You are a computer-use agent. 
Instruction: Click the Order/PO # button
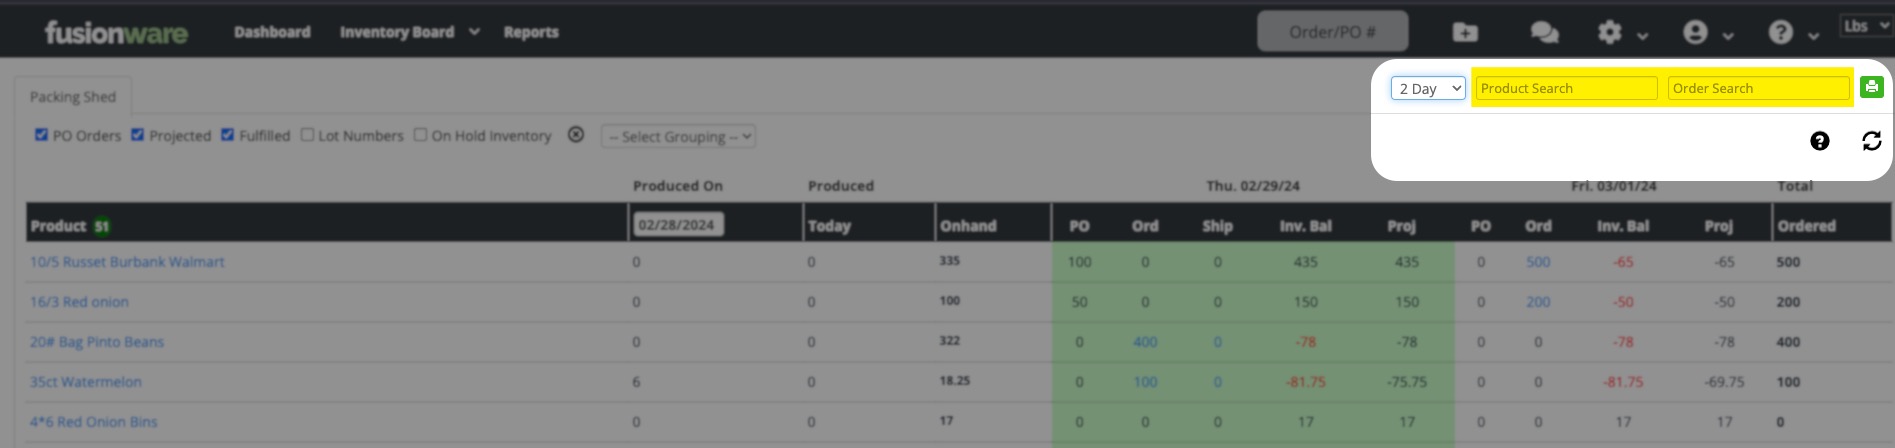(1332, 32)
